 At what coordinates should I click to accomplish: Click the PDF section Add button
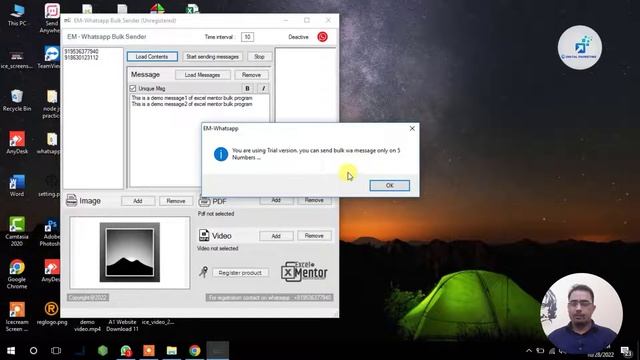coord(276,200)
